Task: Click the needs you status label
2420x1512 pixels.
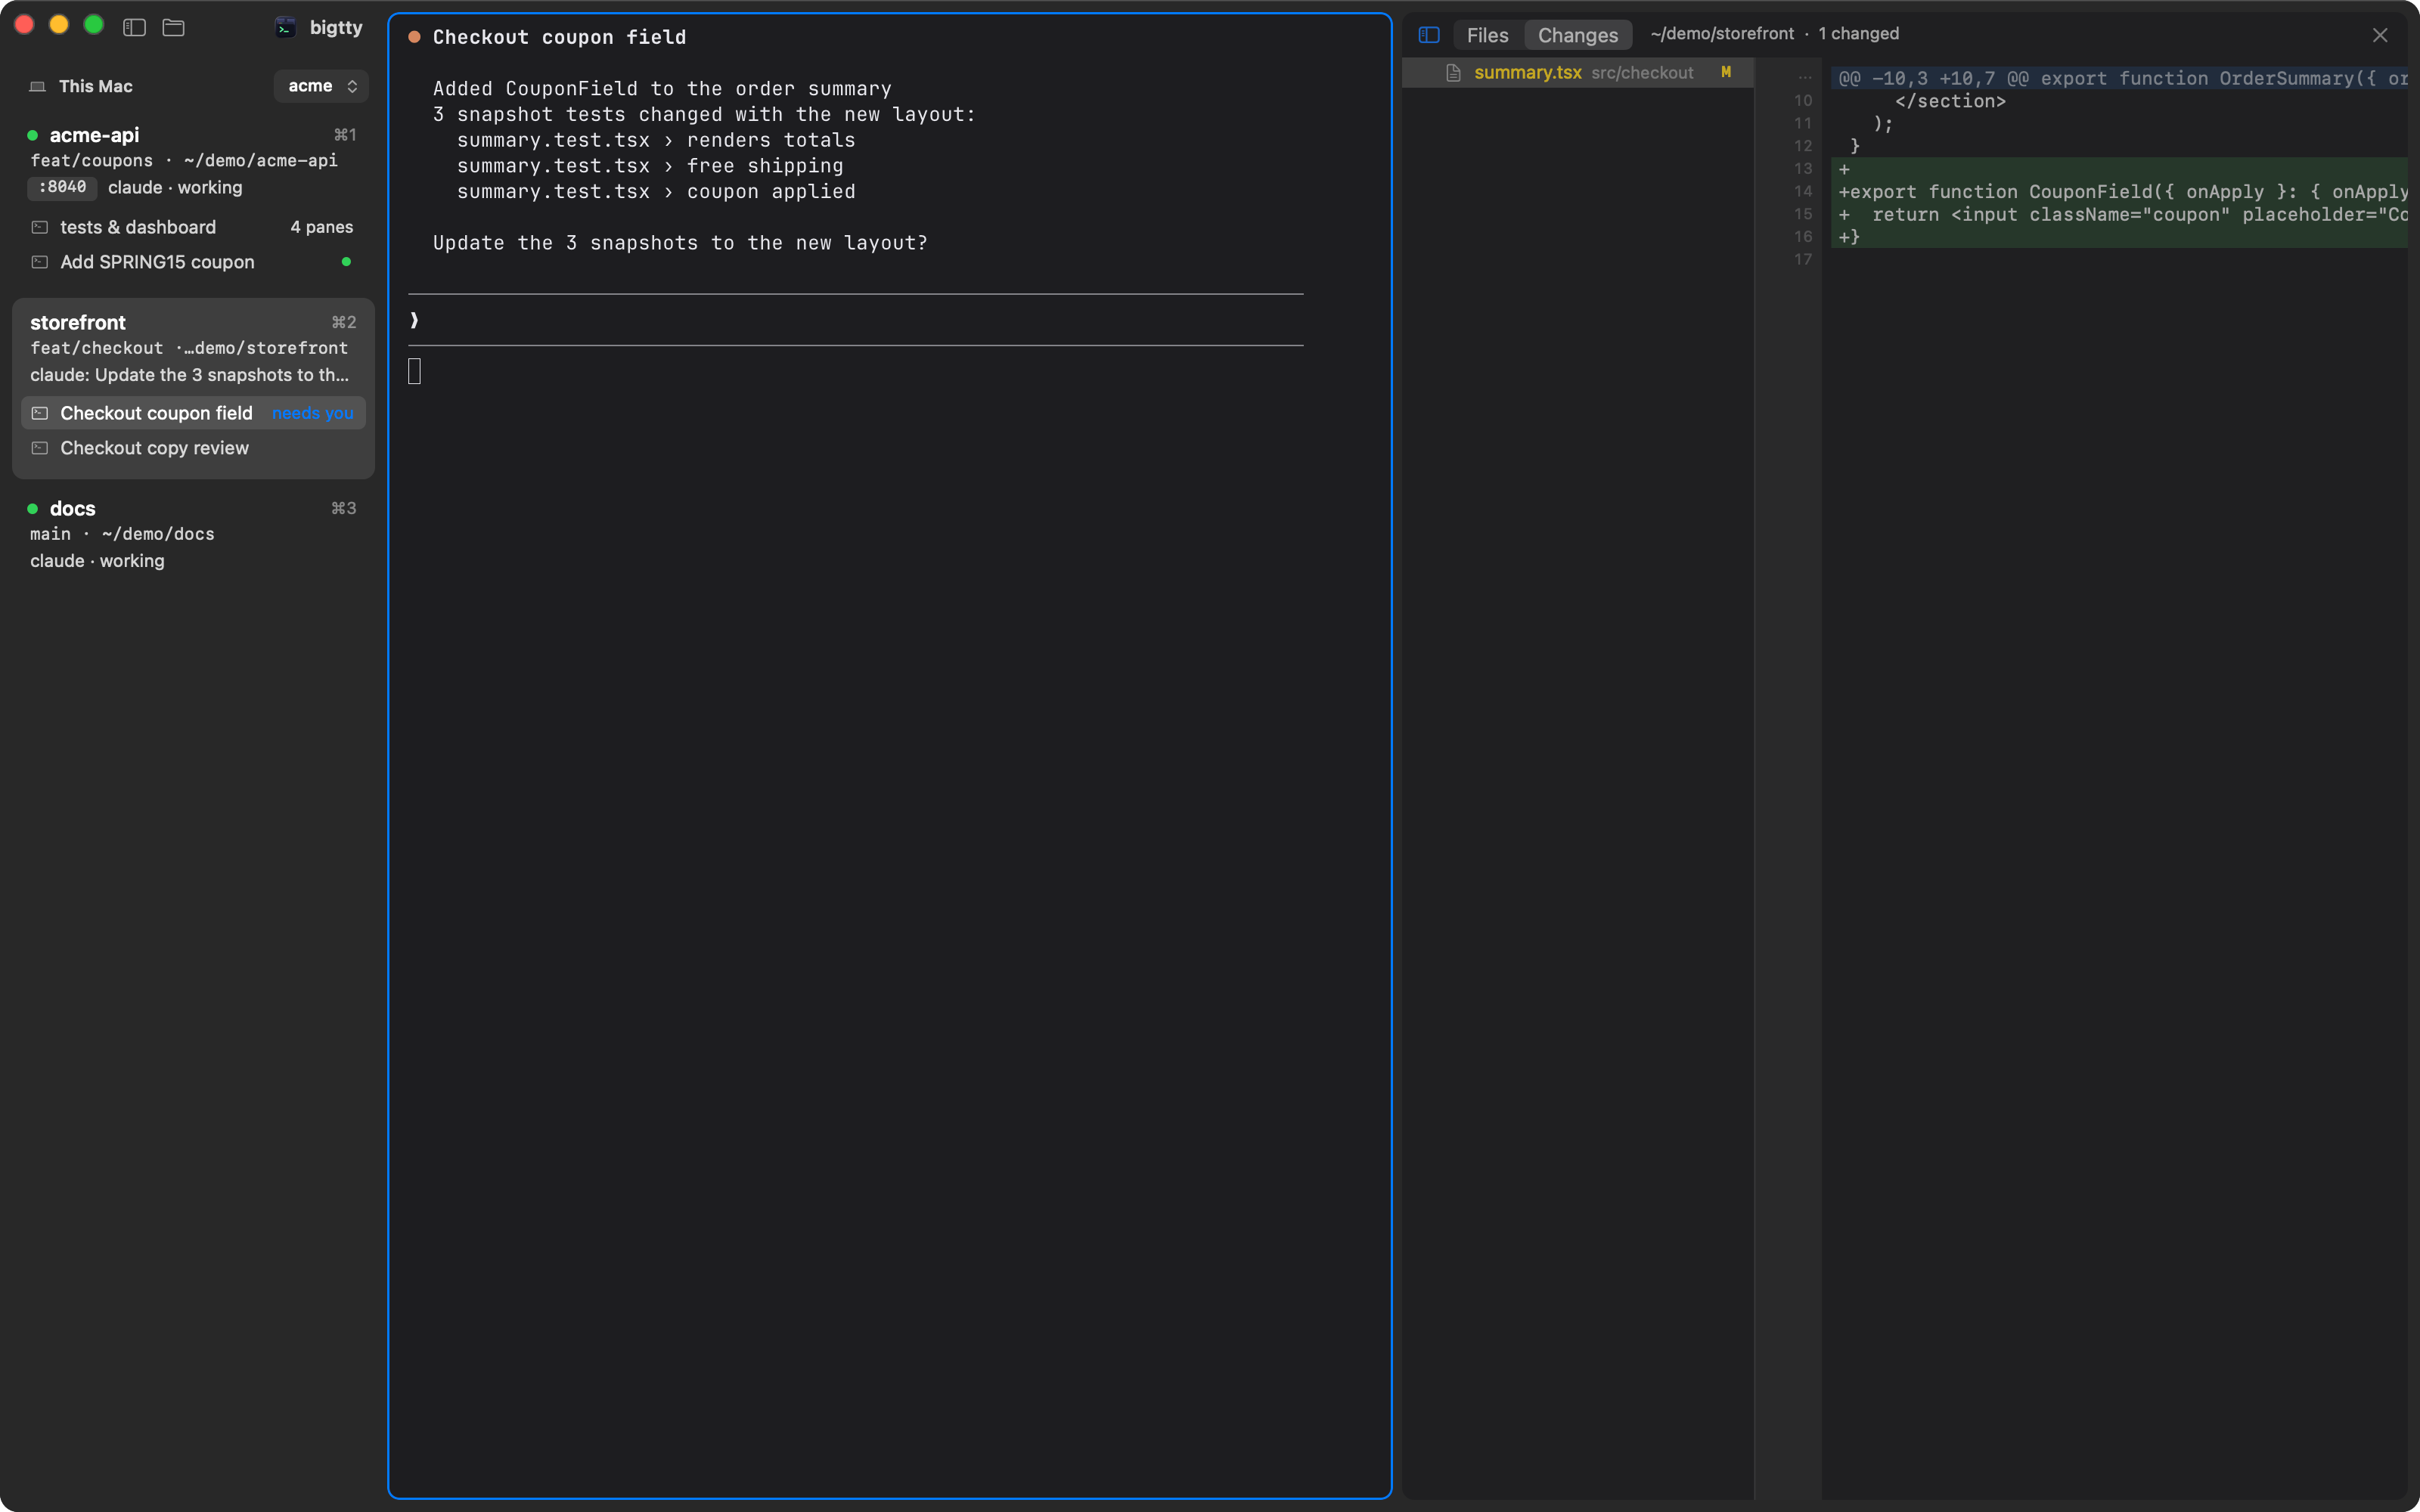Action: coord(312,413)
